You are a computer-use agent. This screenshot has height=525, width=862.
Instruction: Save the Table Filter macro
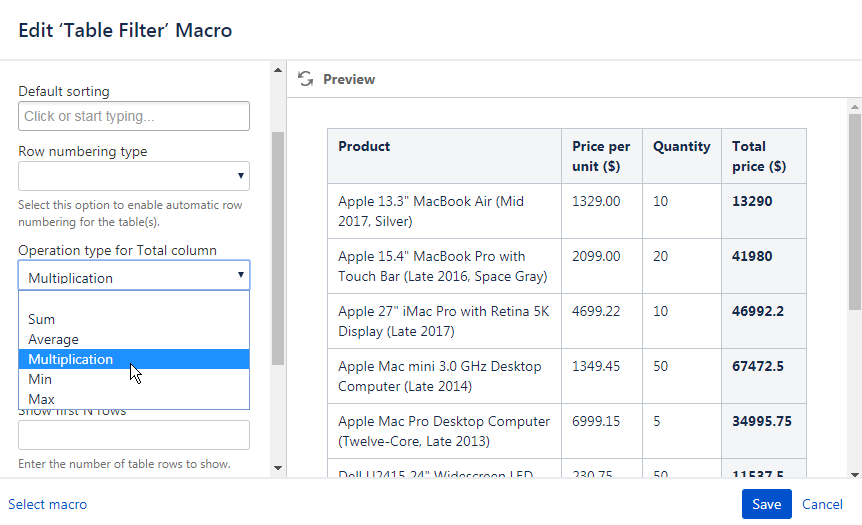pyautogui.click(x=766, y=504)
